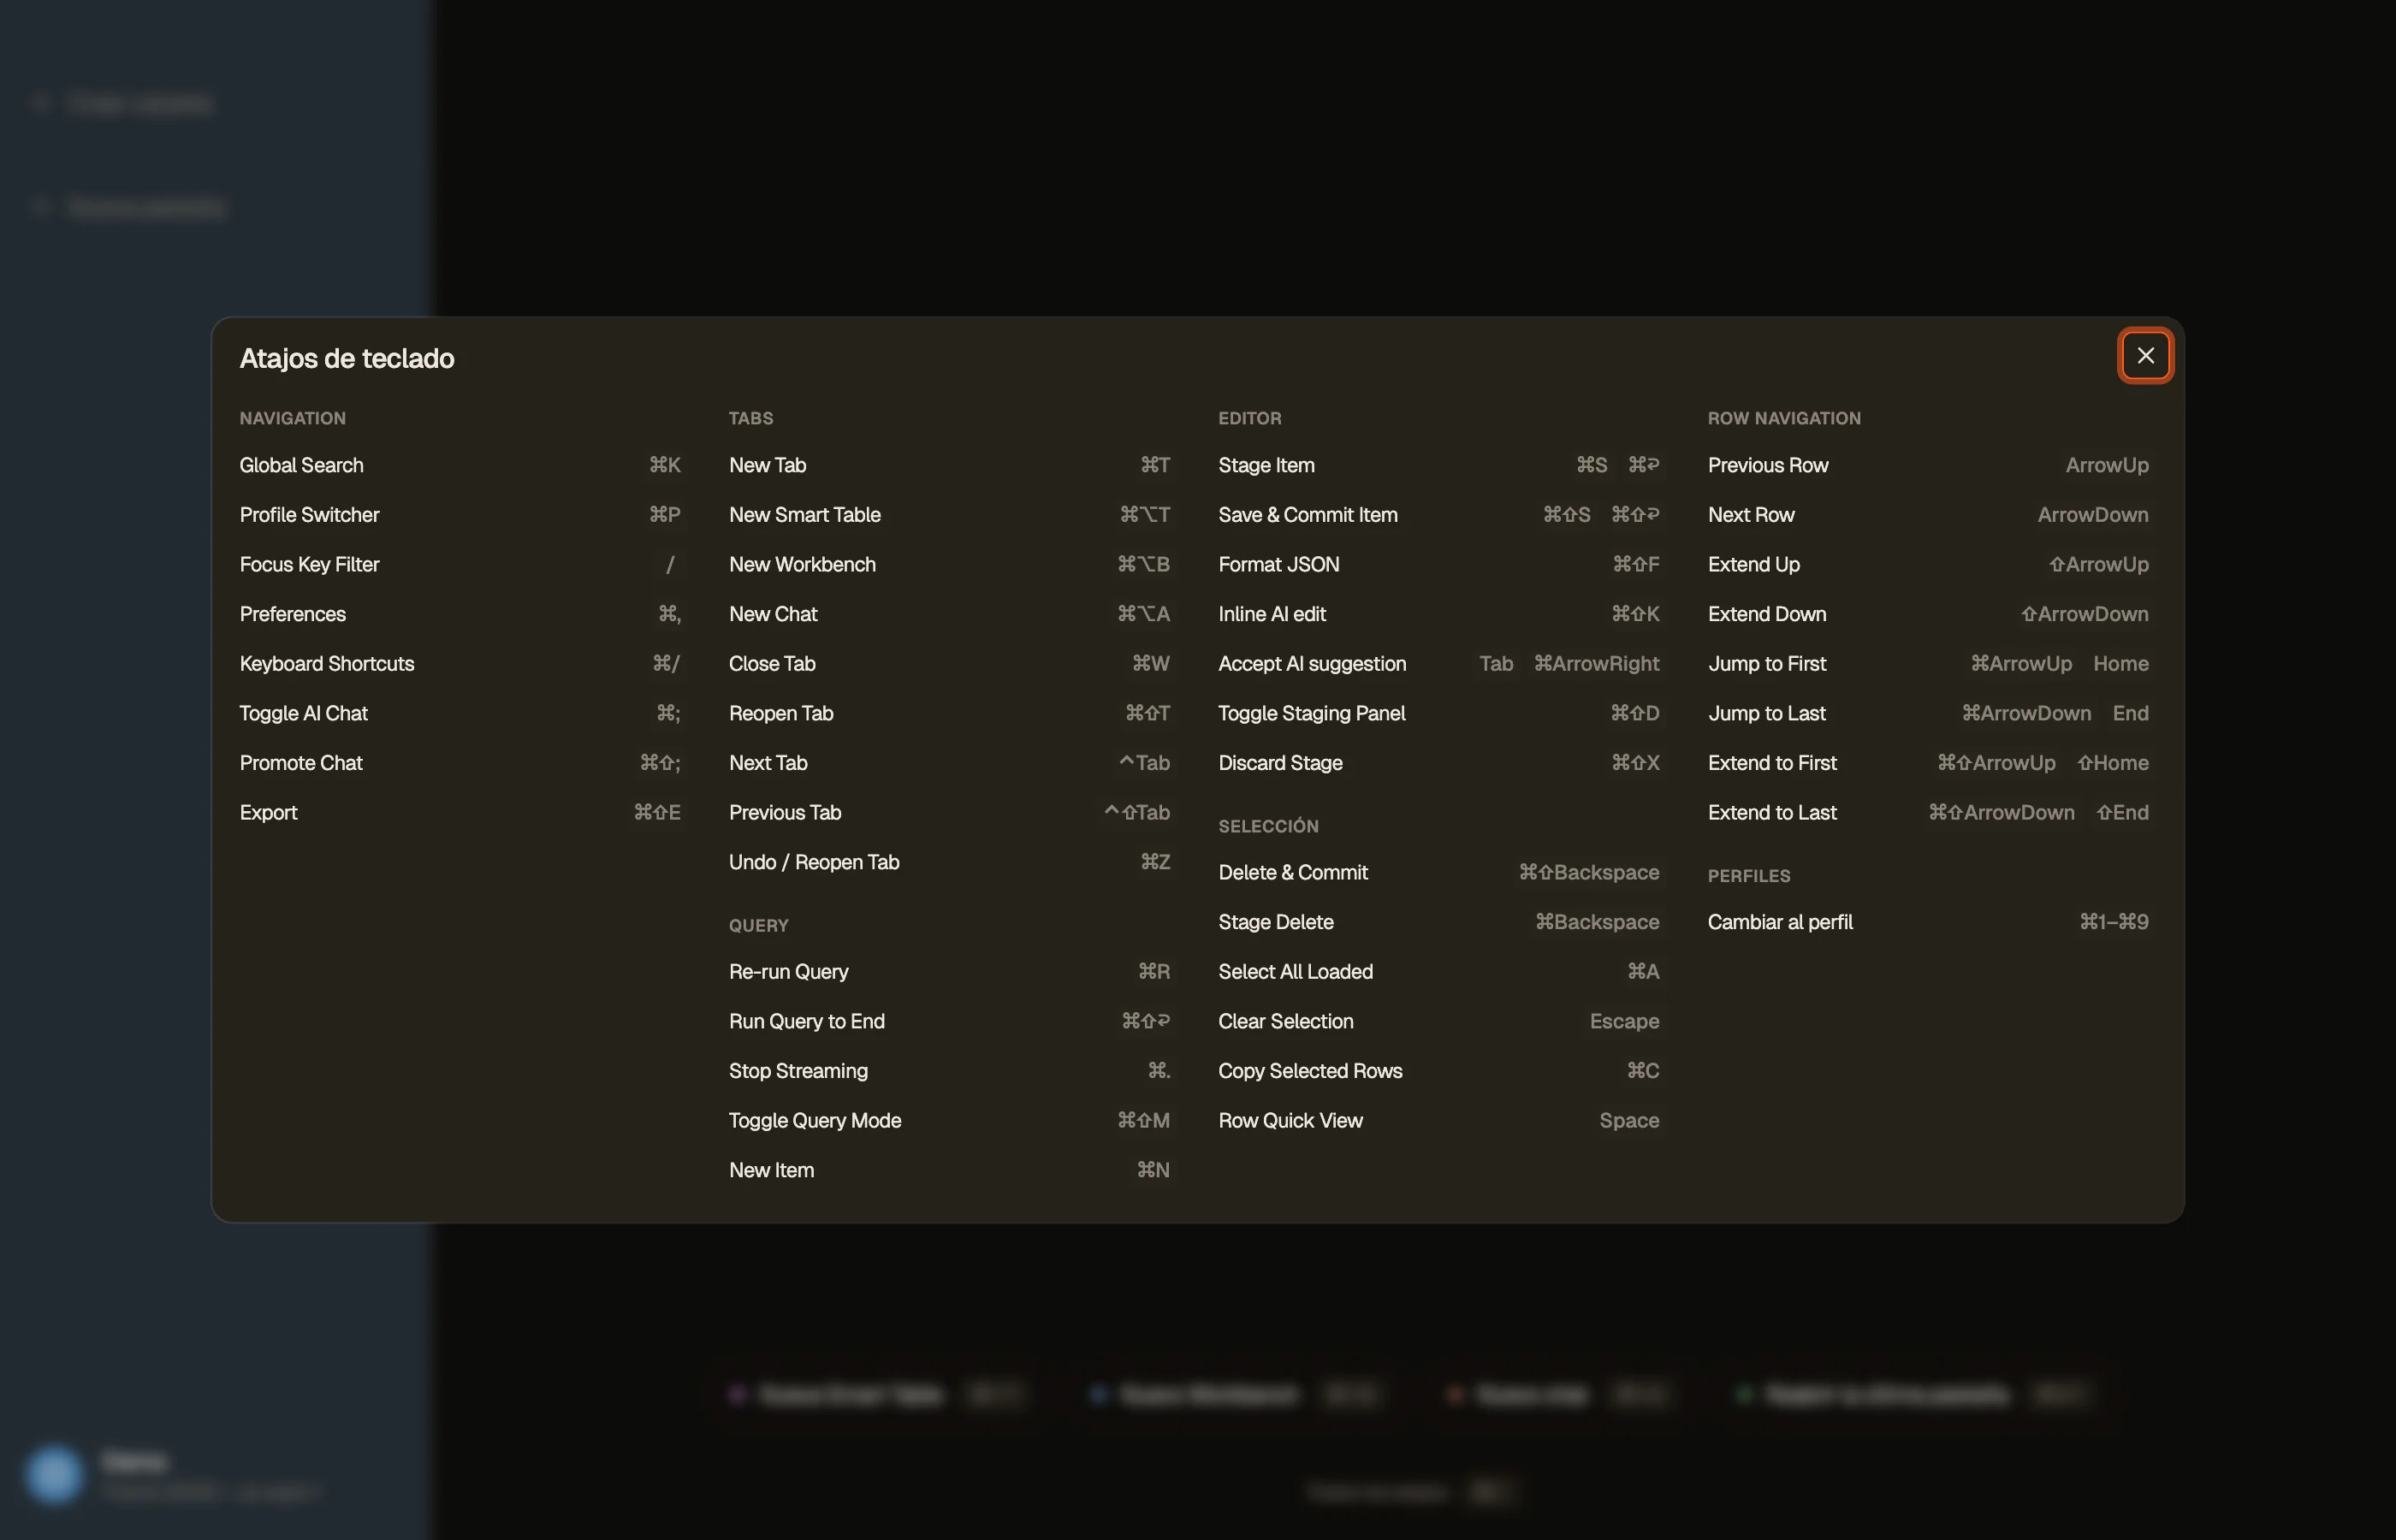Image resolution: width=2396 pixels, height=1540 pixels.
Task: Select the 'Close Tab' shortcut label
Action: click(x=771, y=664)
